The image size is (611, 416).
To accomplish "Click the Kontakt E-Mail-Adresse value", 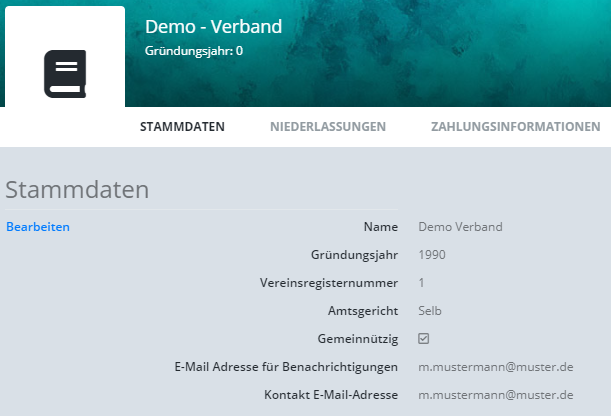I will point(496,395).
